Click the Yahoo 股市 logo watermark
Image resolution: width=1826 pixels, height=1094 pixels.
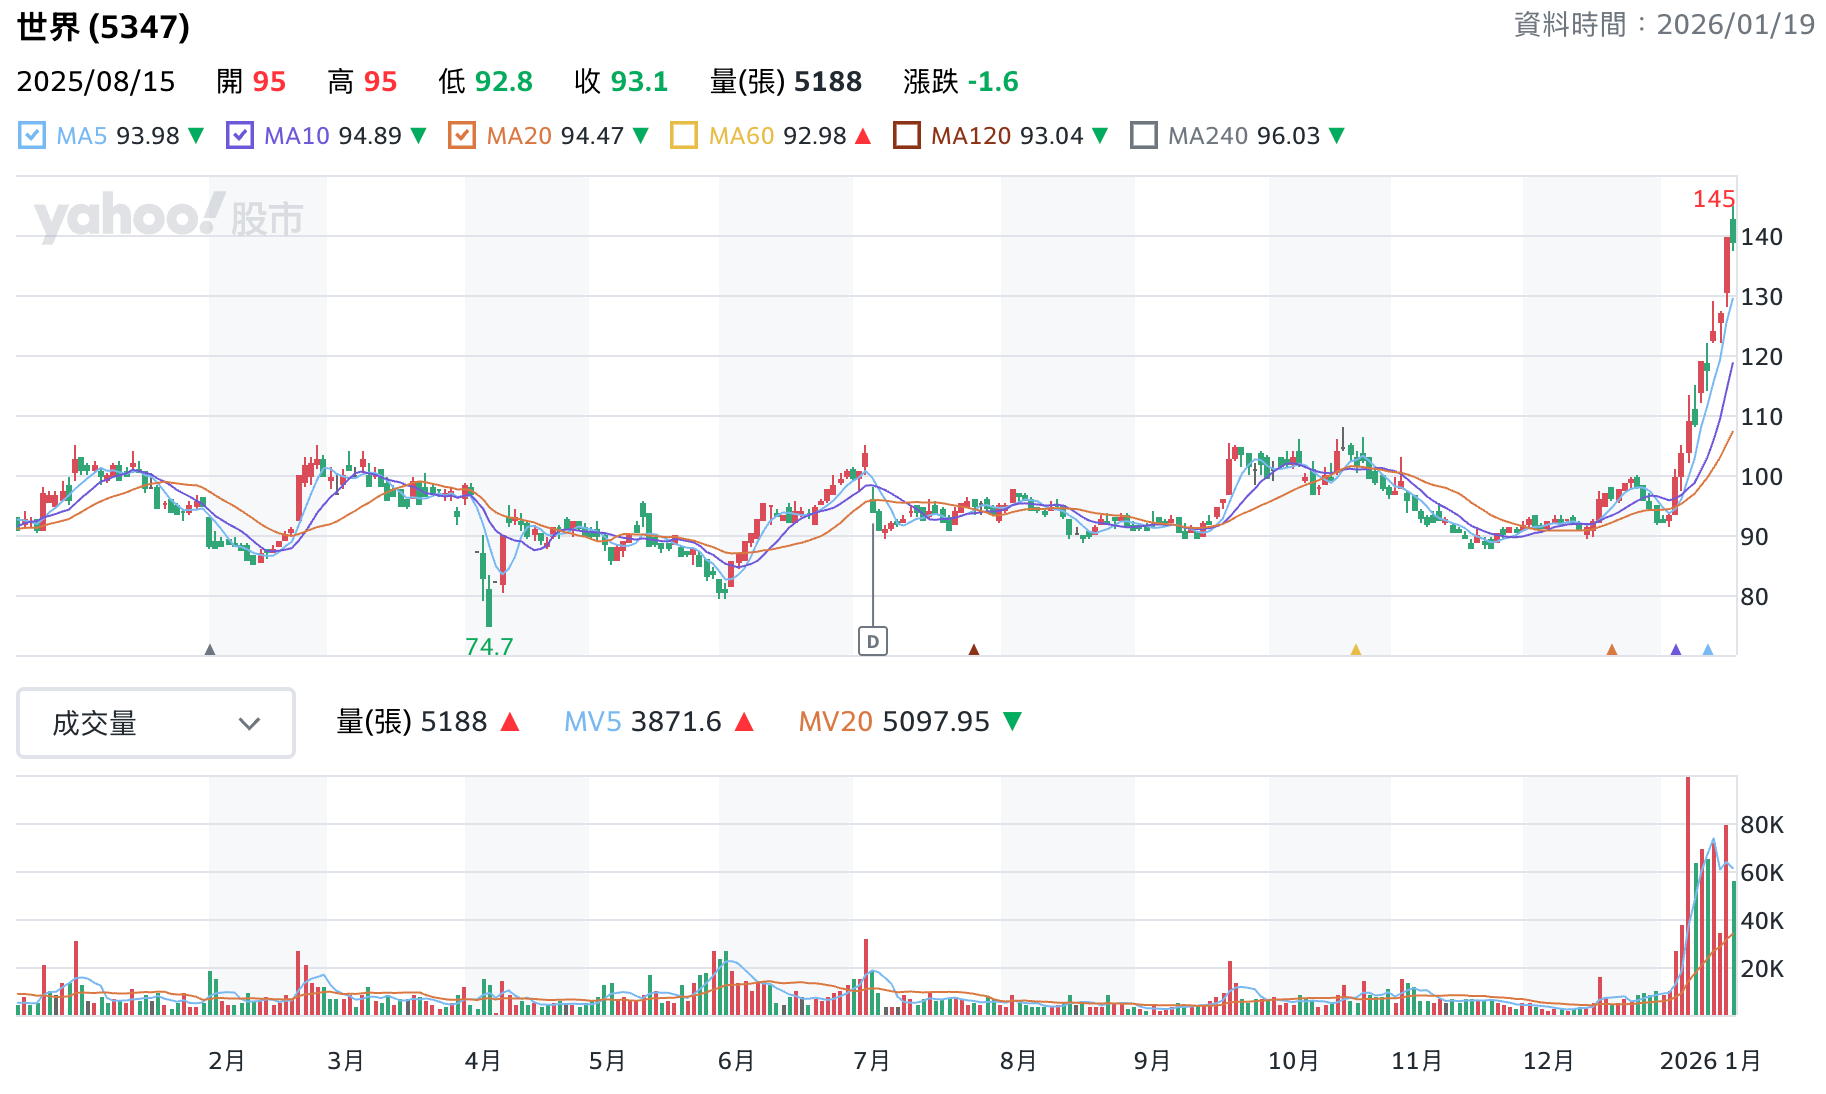tap(168, 216)
